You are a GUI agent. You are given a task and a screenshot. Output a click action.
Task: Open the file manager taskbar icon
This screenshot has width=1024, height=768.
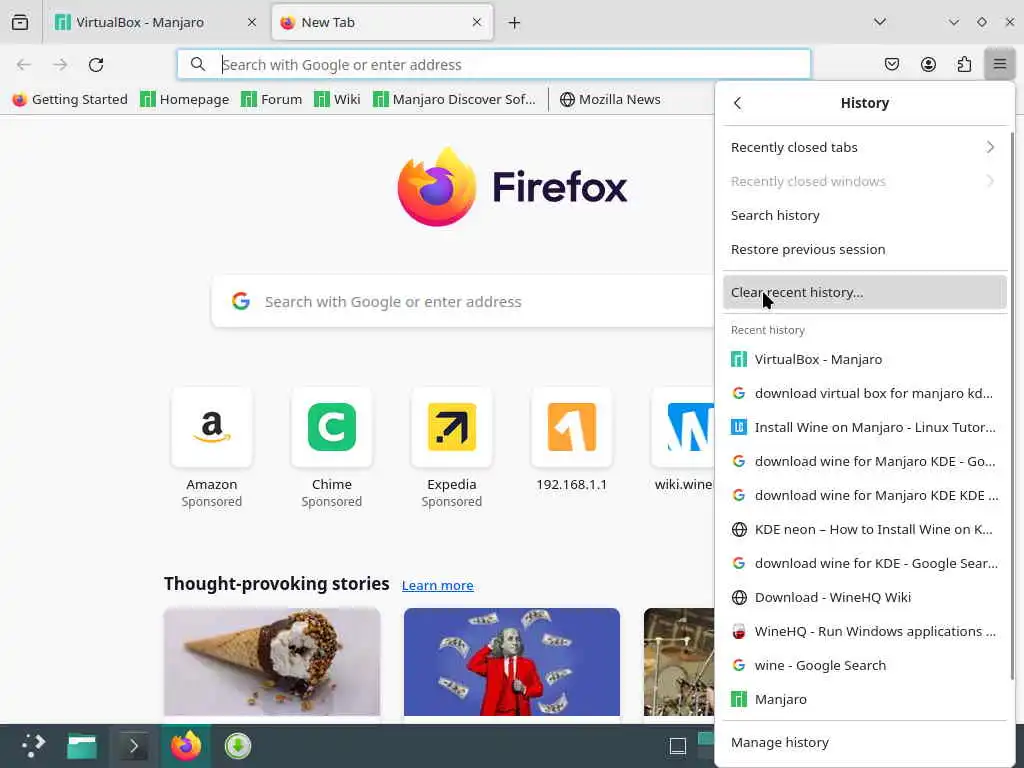[x=82, y=746]
